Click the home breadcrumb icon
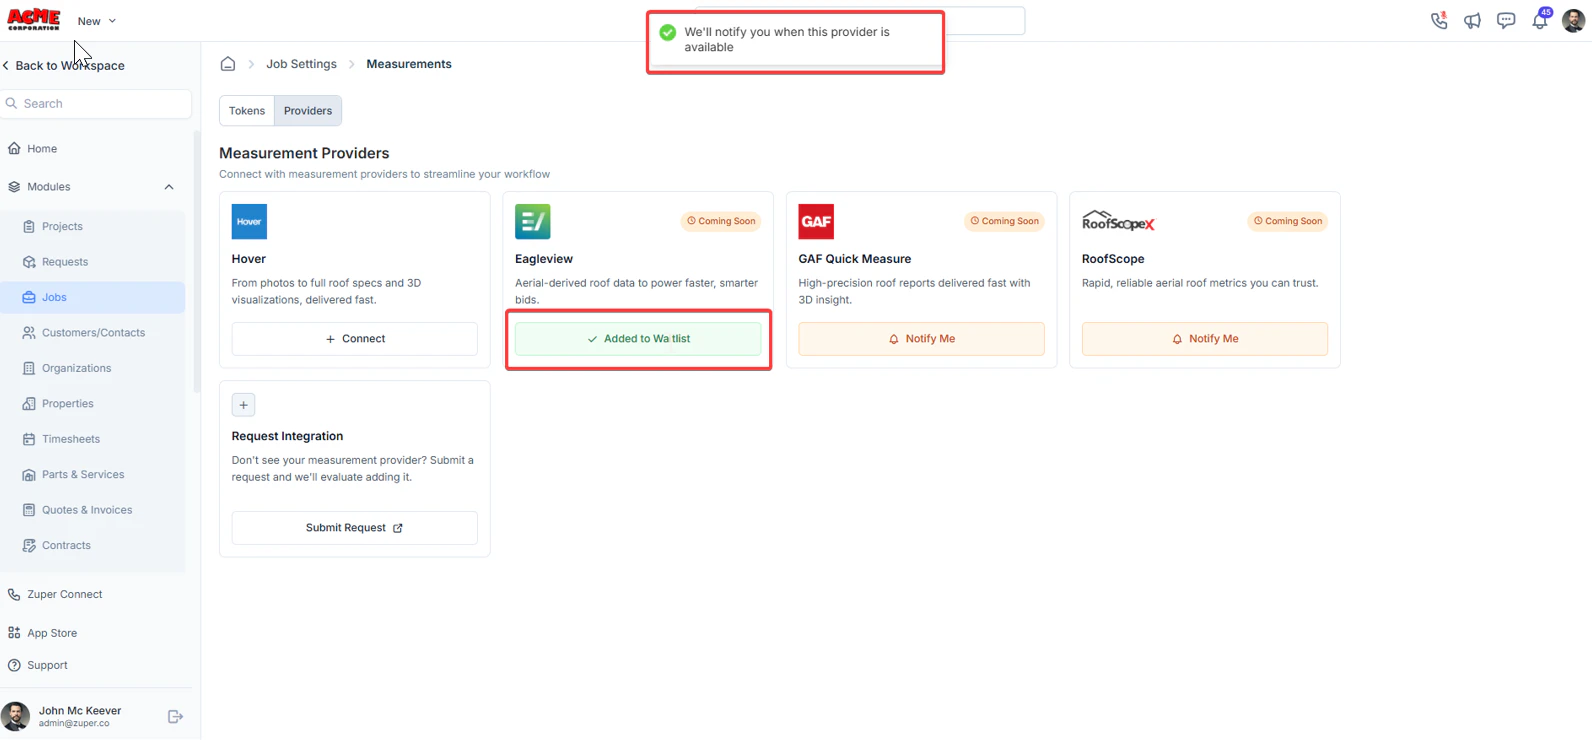Image resolution: width=1592 pixels, height=740 pixels. point(228,64)
